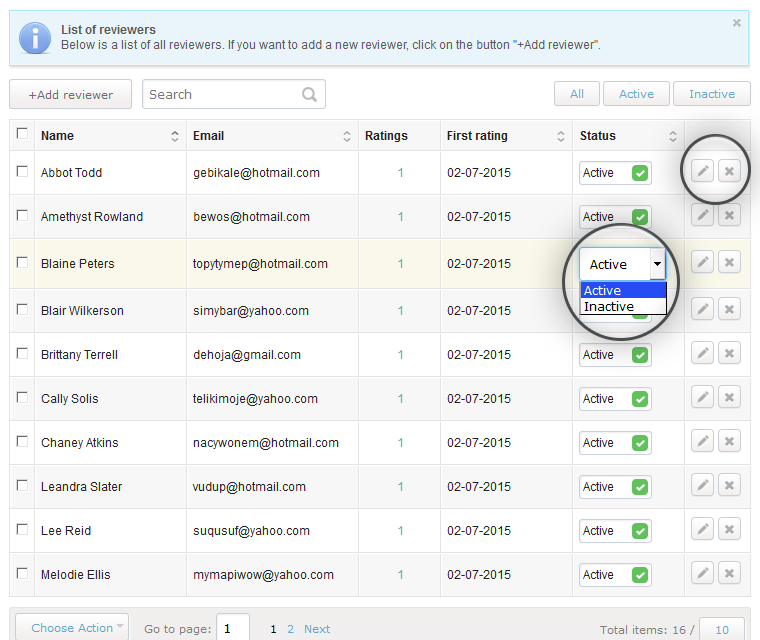Image resolution: width=760 pixels, height=640 pixels.
Task: Remove Cally Solis with delete icon
Action: [729, 397]
